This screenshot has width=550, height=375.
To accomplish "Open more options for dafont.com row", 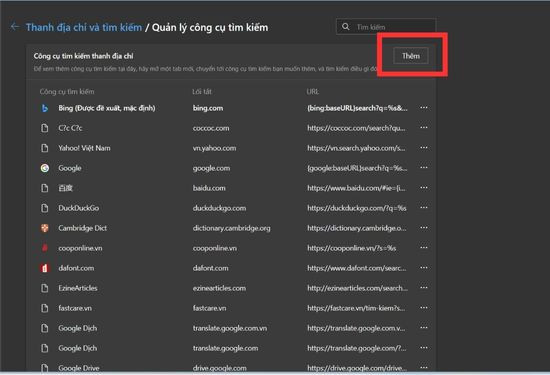I will point(424,268).
